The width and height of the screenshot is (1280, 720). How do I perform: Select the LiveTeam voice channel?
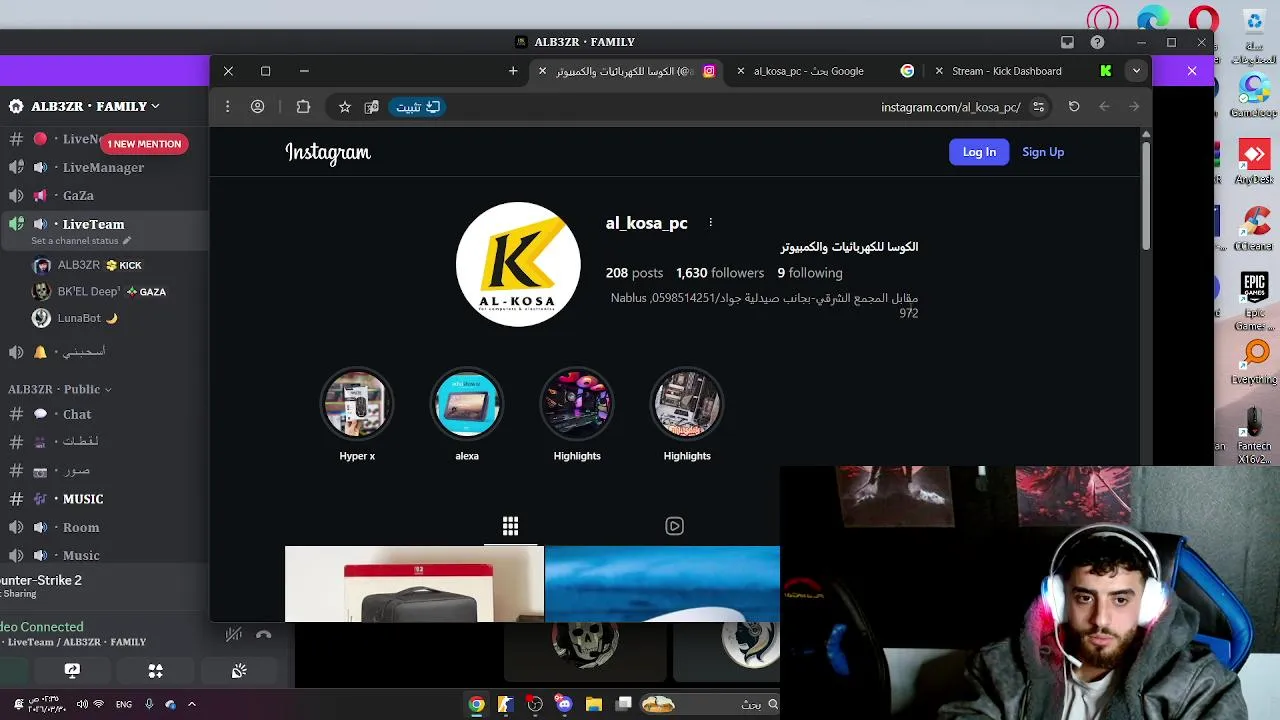(102, 224)
